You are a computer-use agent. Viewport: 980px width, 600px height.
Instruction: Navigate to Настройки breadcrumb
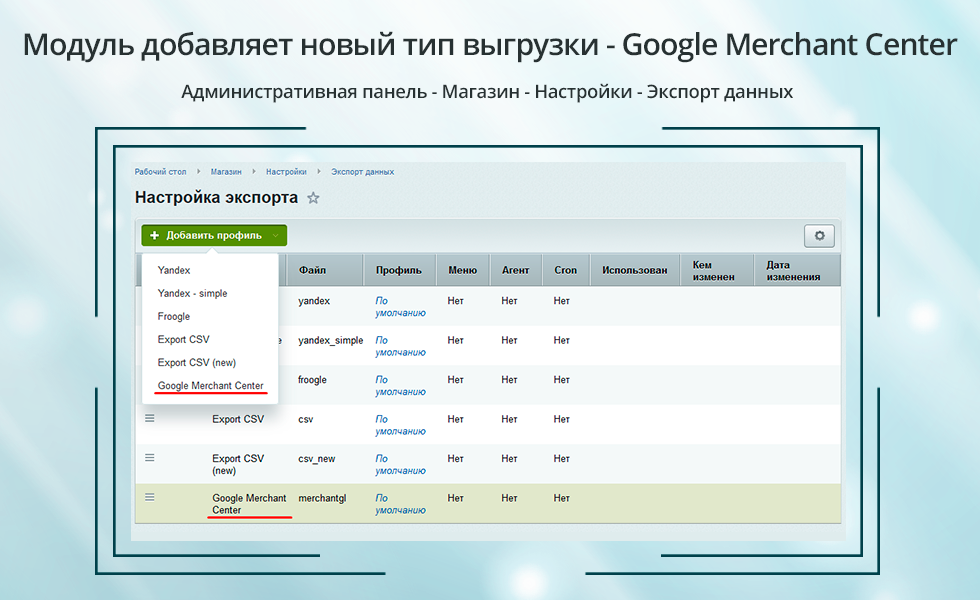[x=286, y=172]
